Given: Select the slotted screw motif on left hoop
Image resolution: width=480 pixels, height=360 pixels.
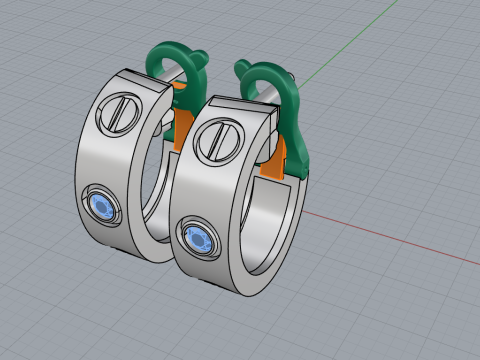Looking at the screenshot, I should (119, 114).
